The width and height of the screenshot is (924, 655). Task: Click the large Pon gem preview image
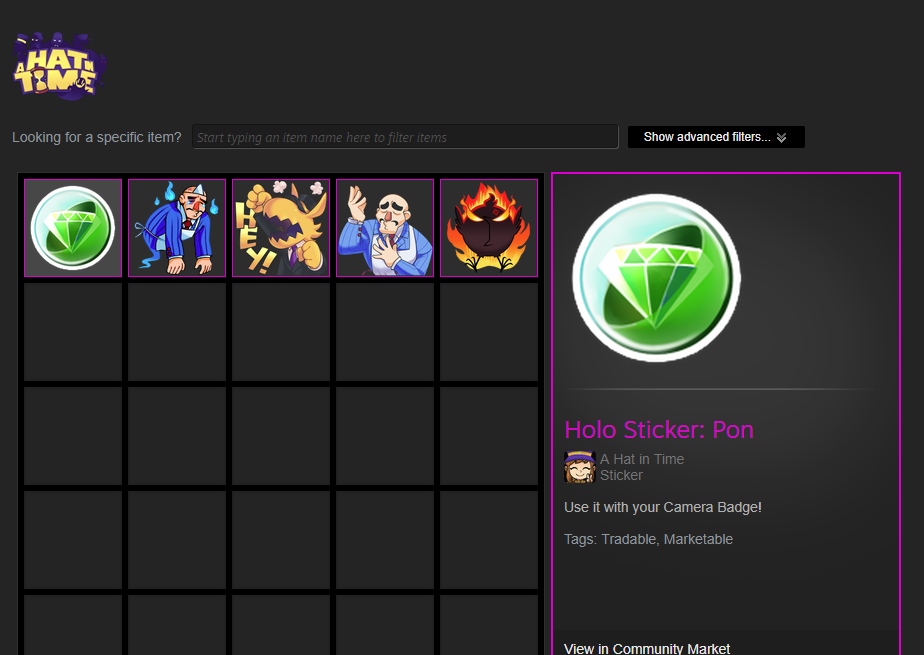tap(656, 278)
